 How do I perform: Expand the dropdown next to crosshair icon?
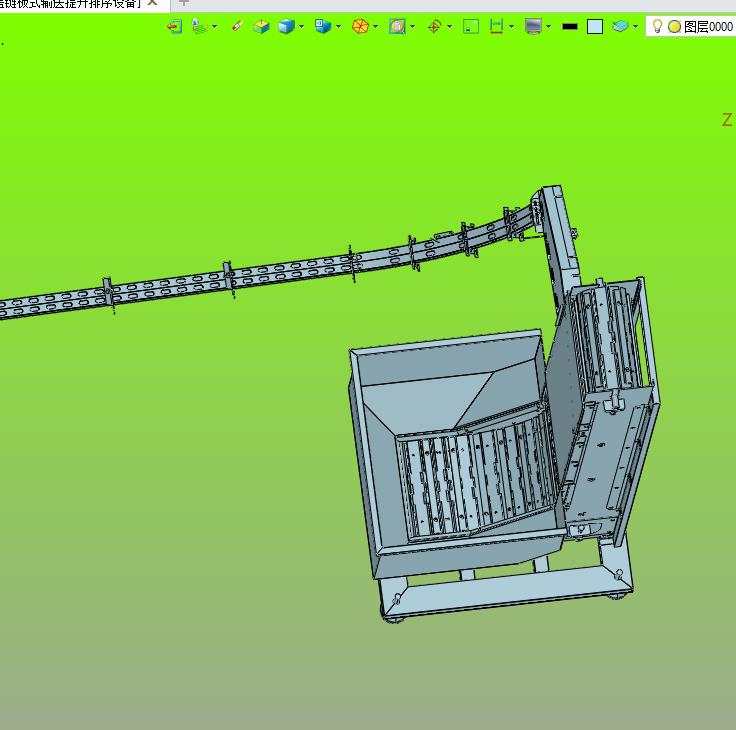[x=449, y=27]
